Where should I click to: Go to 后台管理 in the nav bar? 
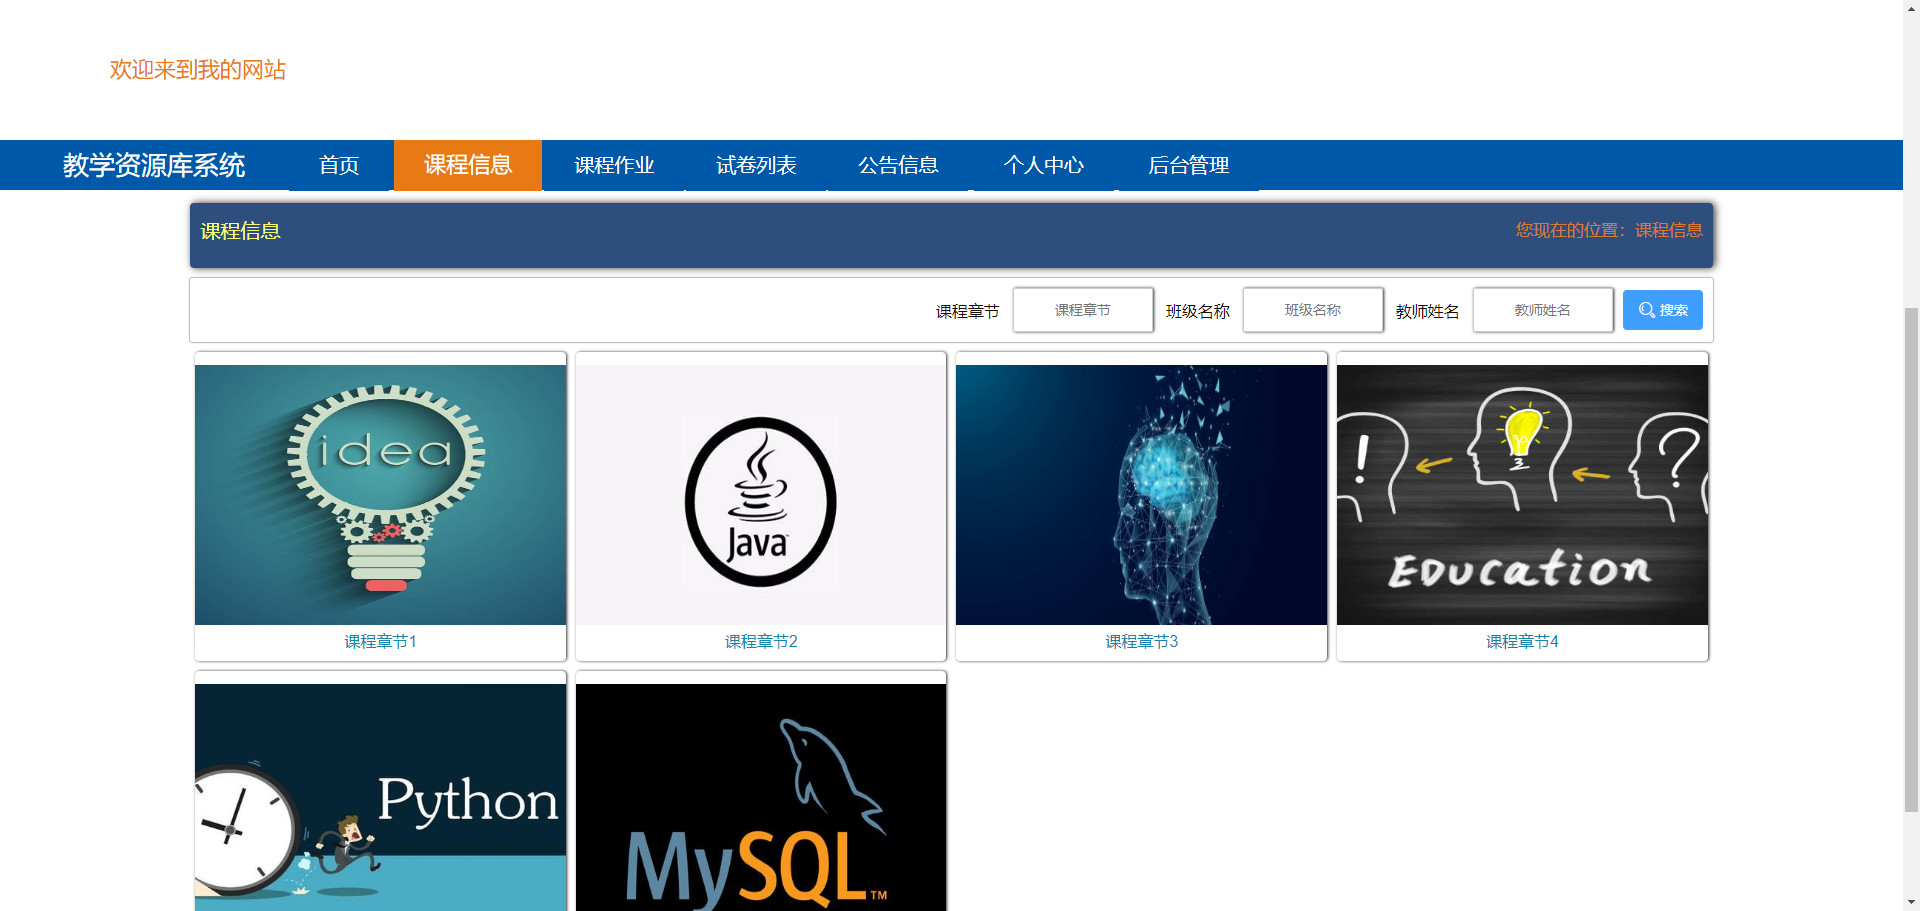coord(1188,165)
